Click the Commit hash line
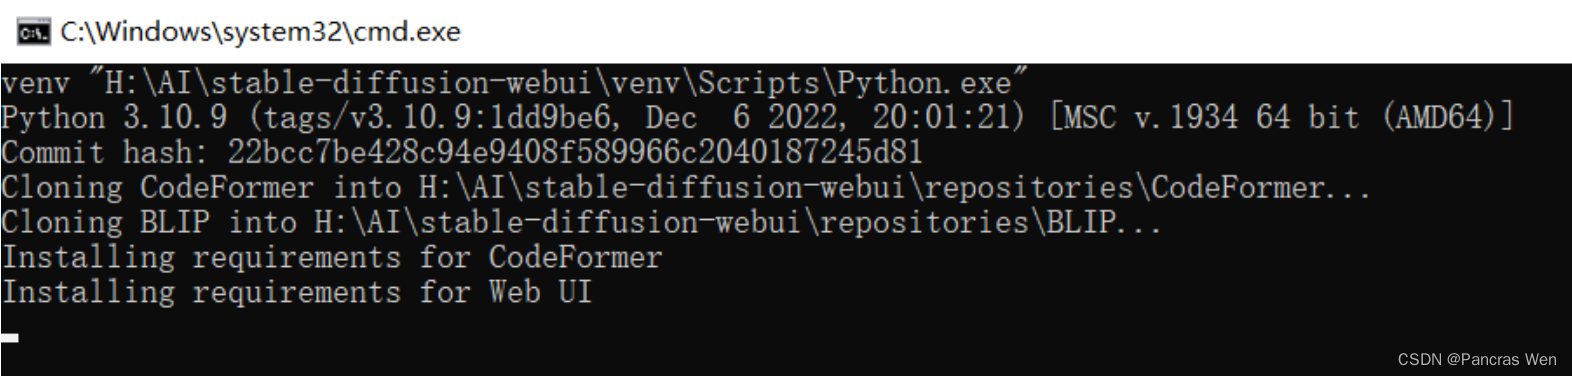 pos(461,152)
